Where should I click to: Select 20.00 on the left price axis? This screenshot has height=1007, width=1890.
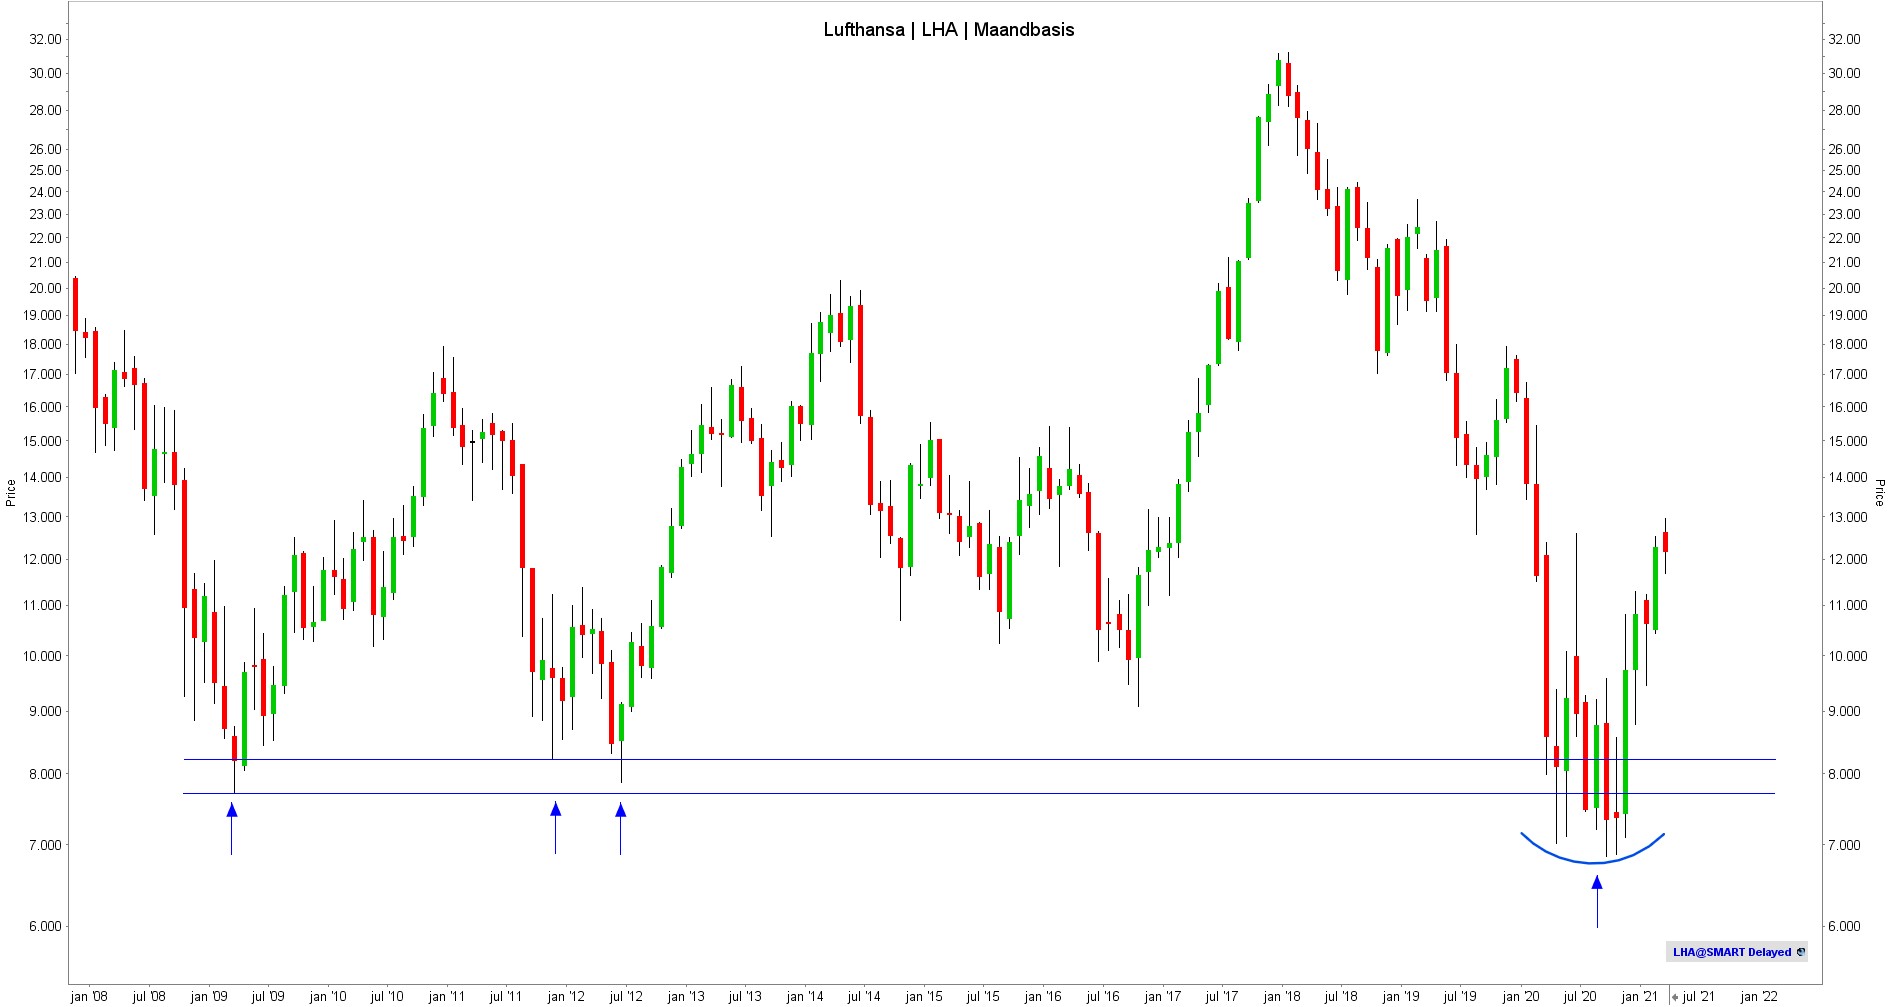tap(45, 288)
